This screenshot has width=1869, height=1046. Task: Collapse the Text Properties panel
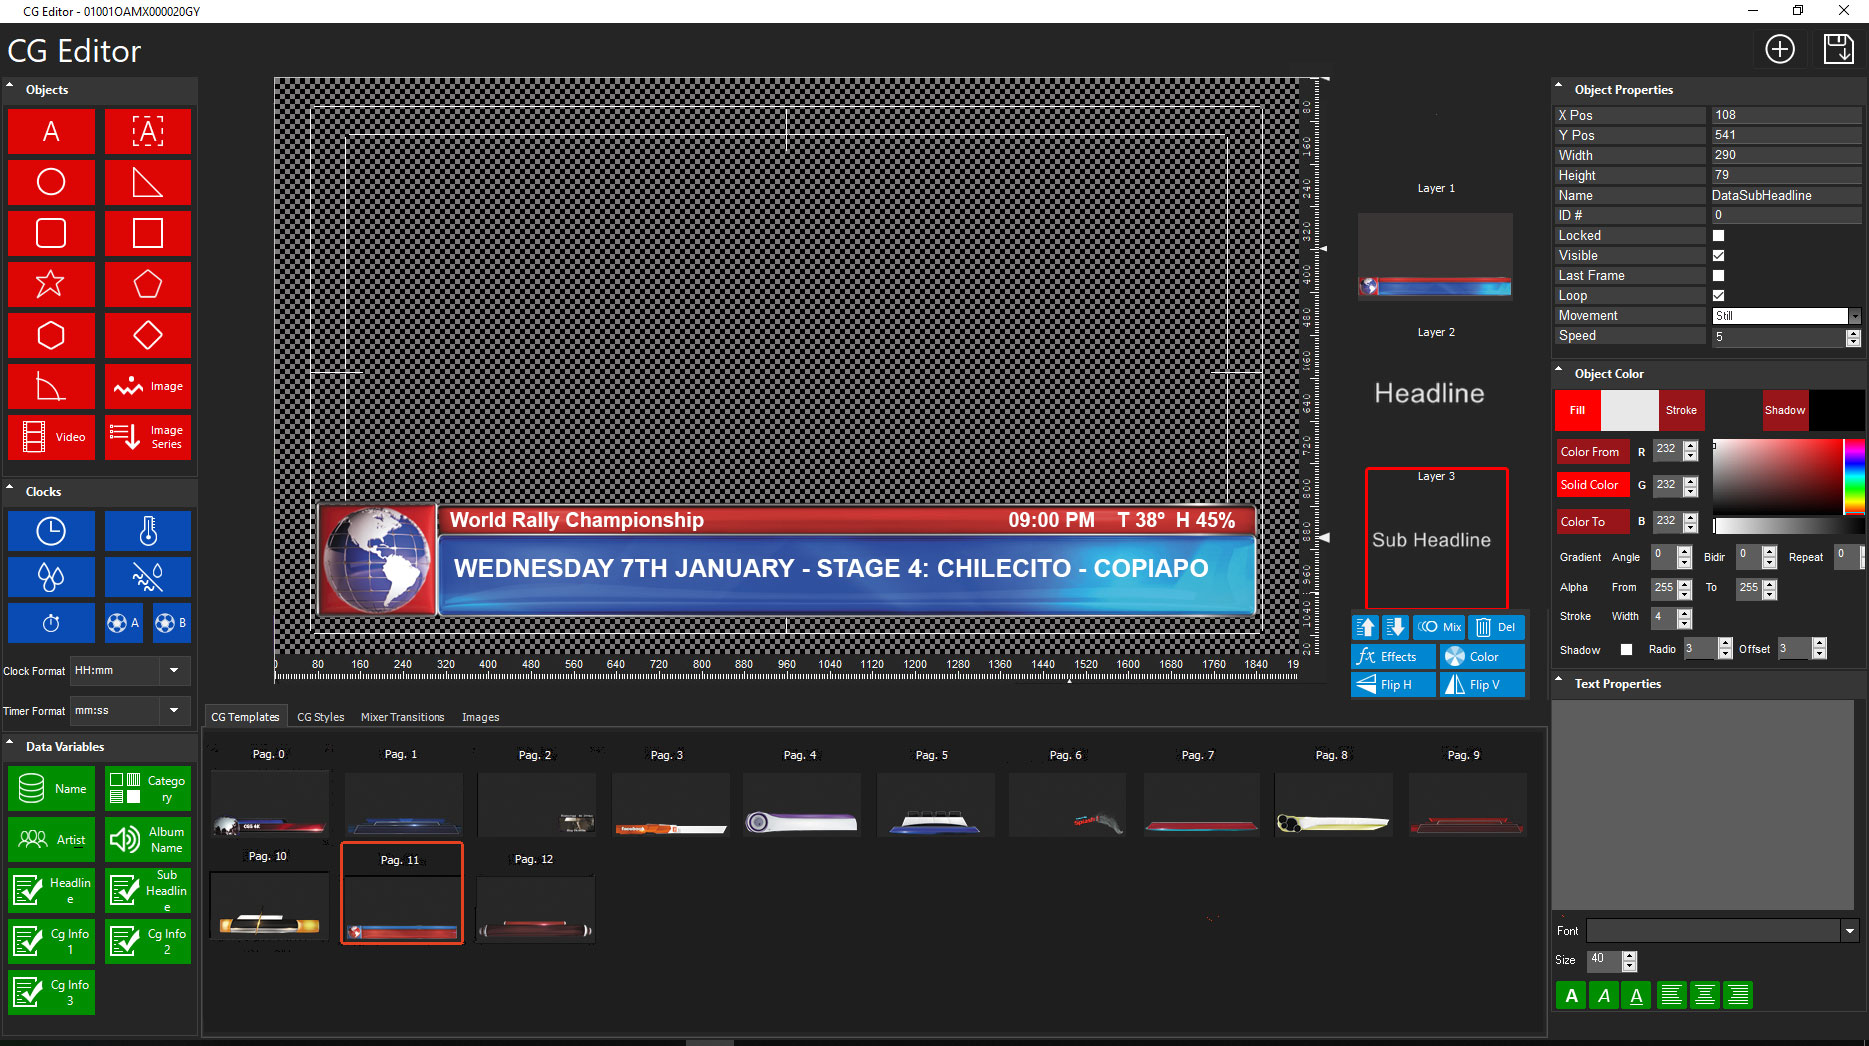pos(1559,680)
